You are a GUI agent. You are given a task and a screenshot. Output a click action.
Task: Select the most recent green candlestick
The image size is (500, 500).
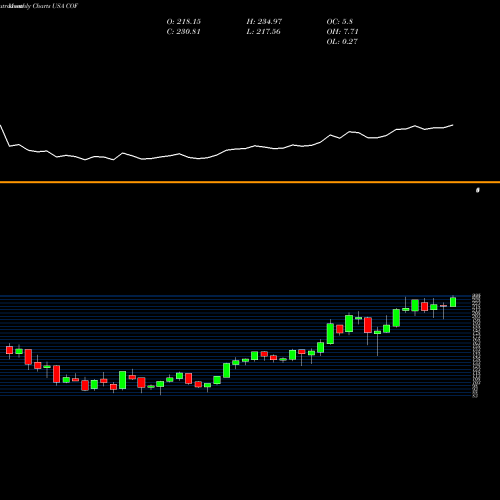(453, 302)
